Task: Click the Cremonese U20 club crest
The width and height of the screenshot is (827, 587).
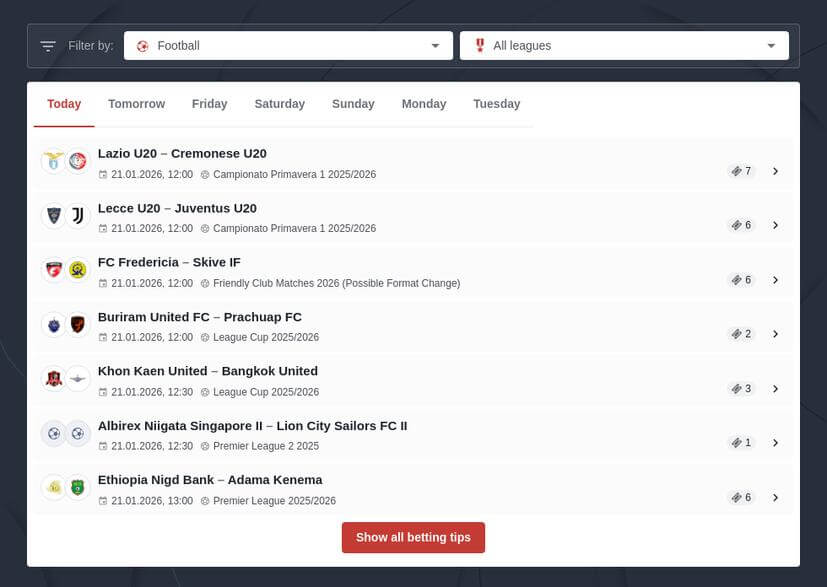Action: tap(78, 162)
